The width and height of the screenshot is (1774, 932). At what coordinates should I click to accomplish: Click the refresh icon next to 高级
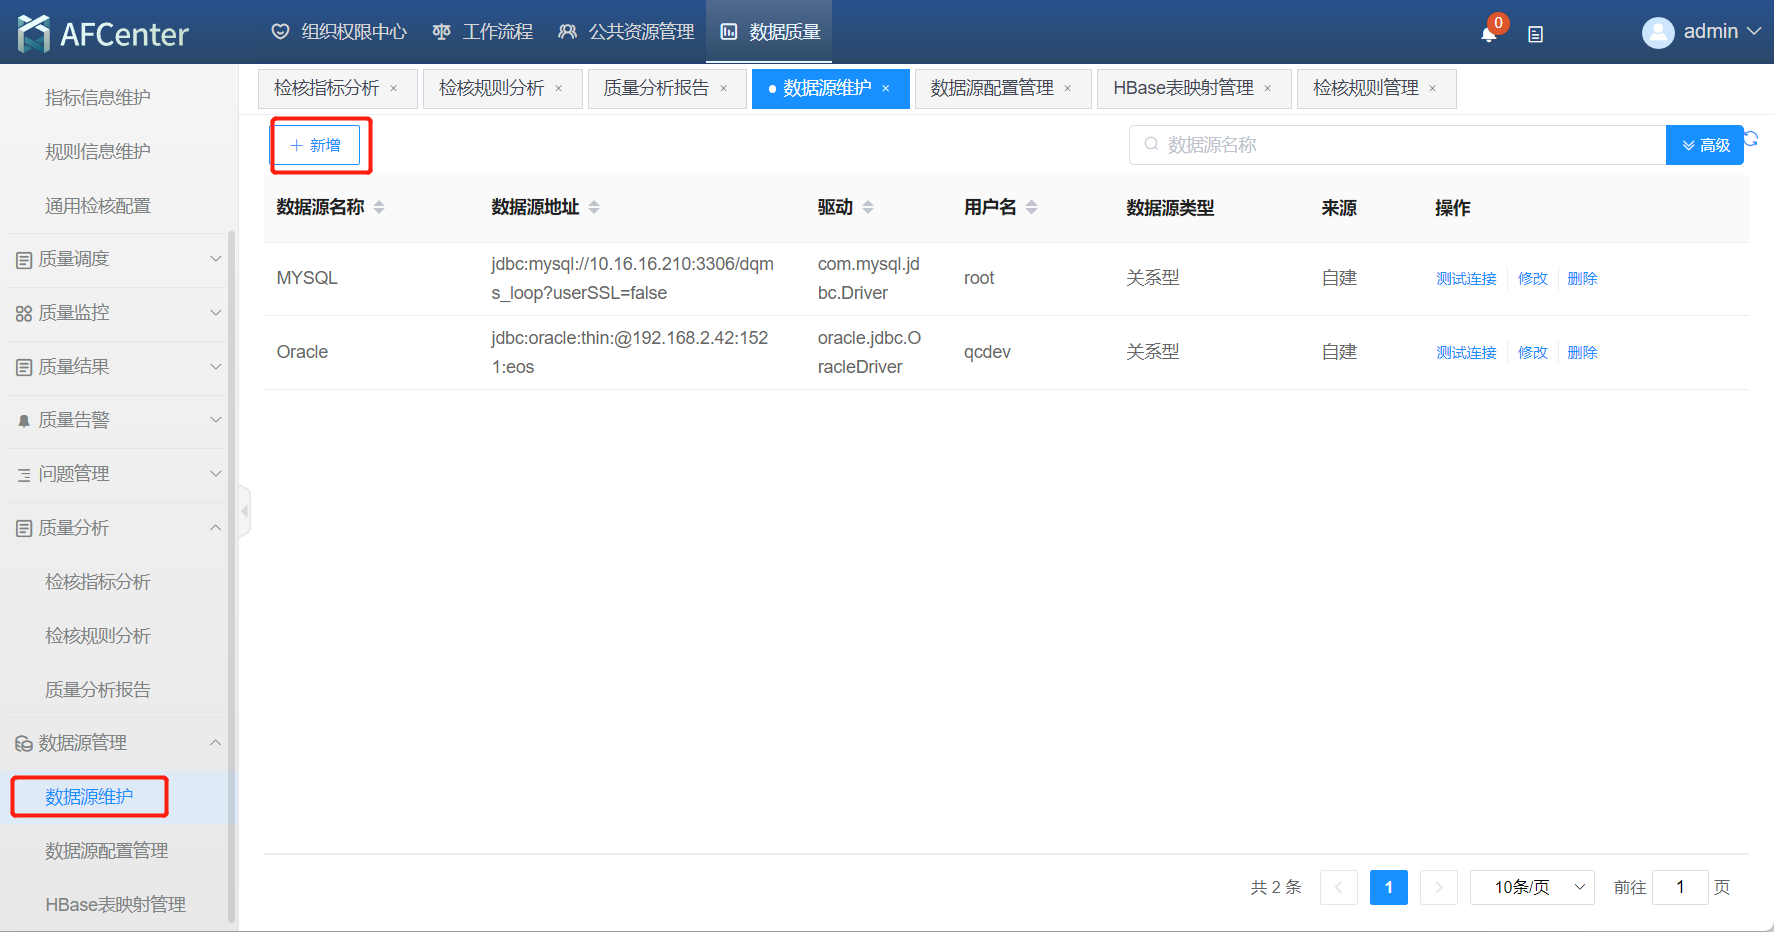1751,139
